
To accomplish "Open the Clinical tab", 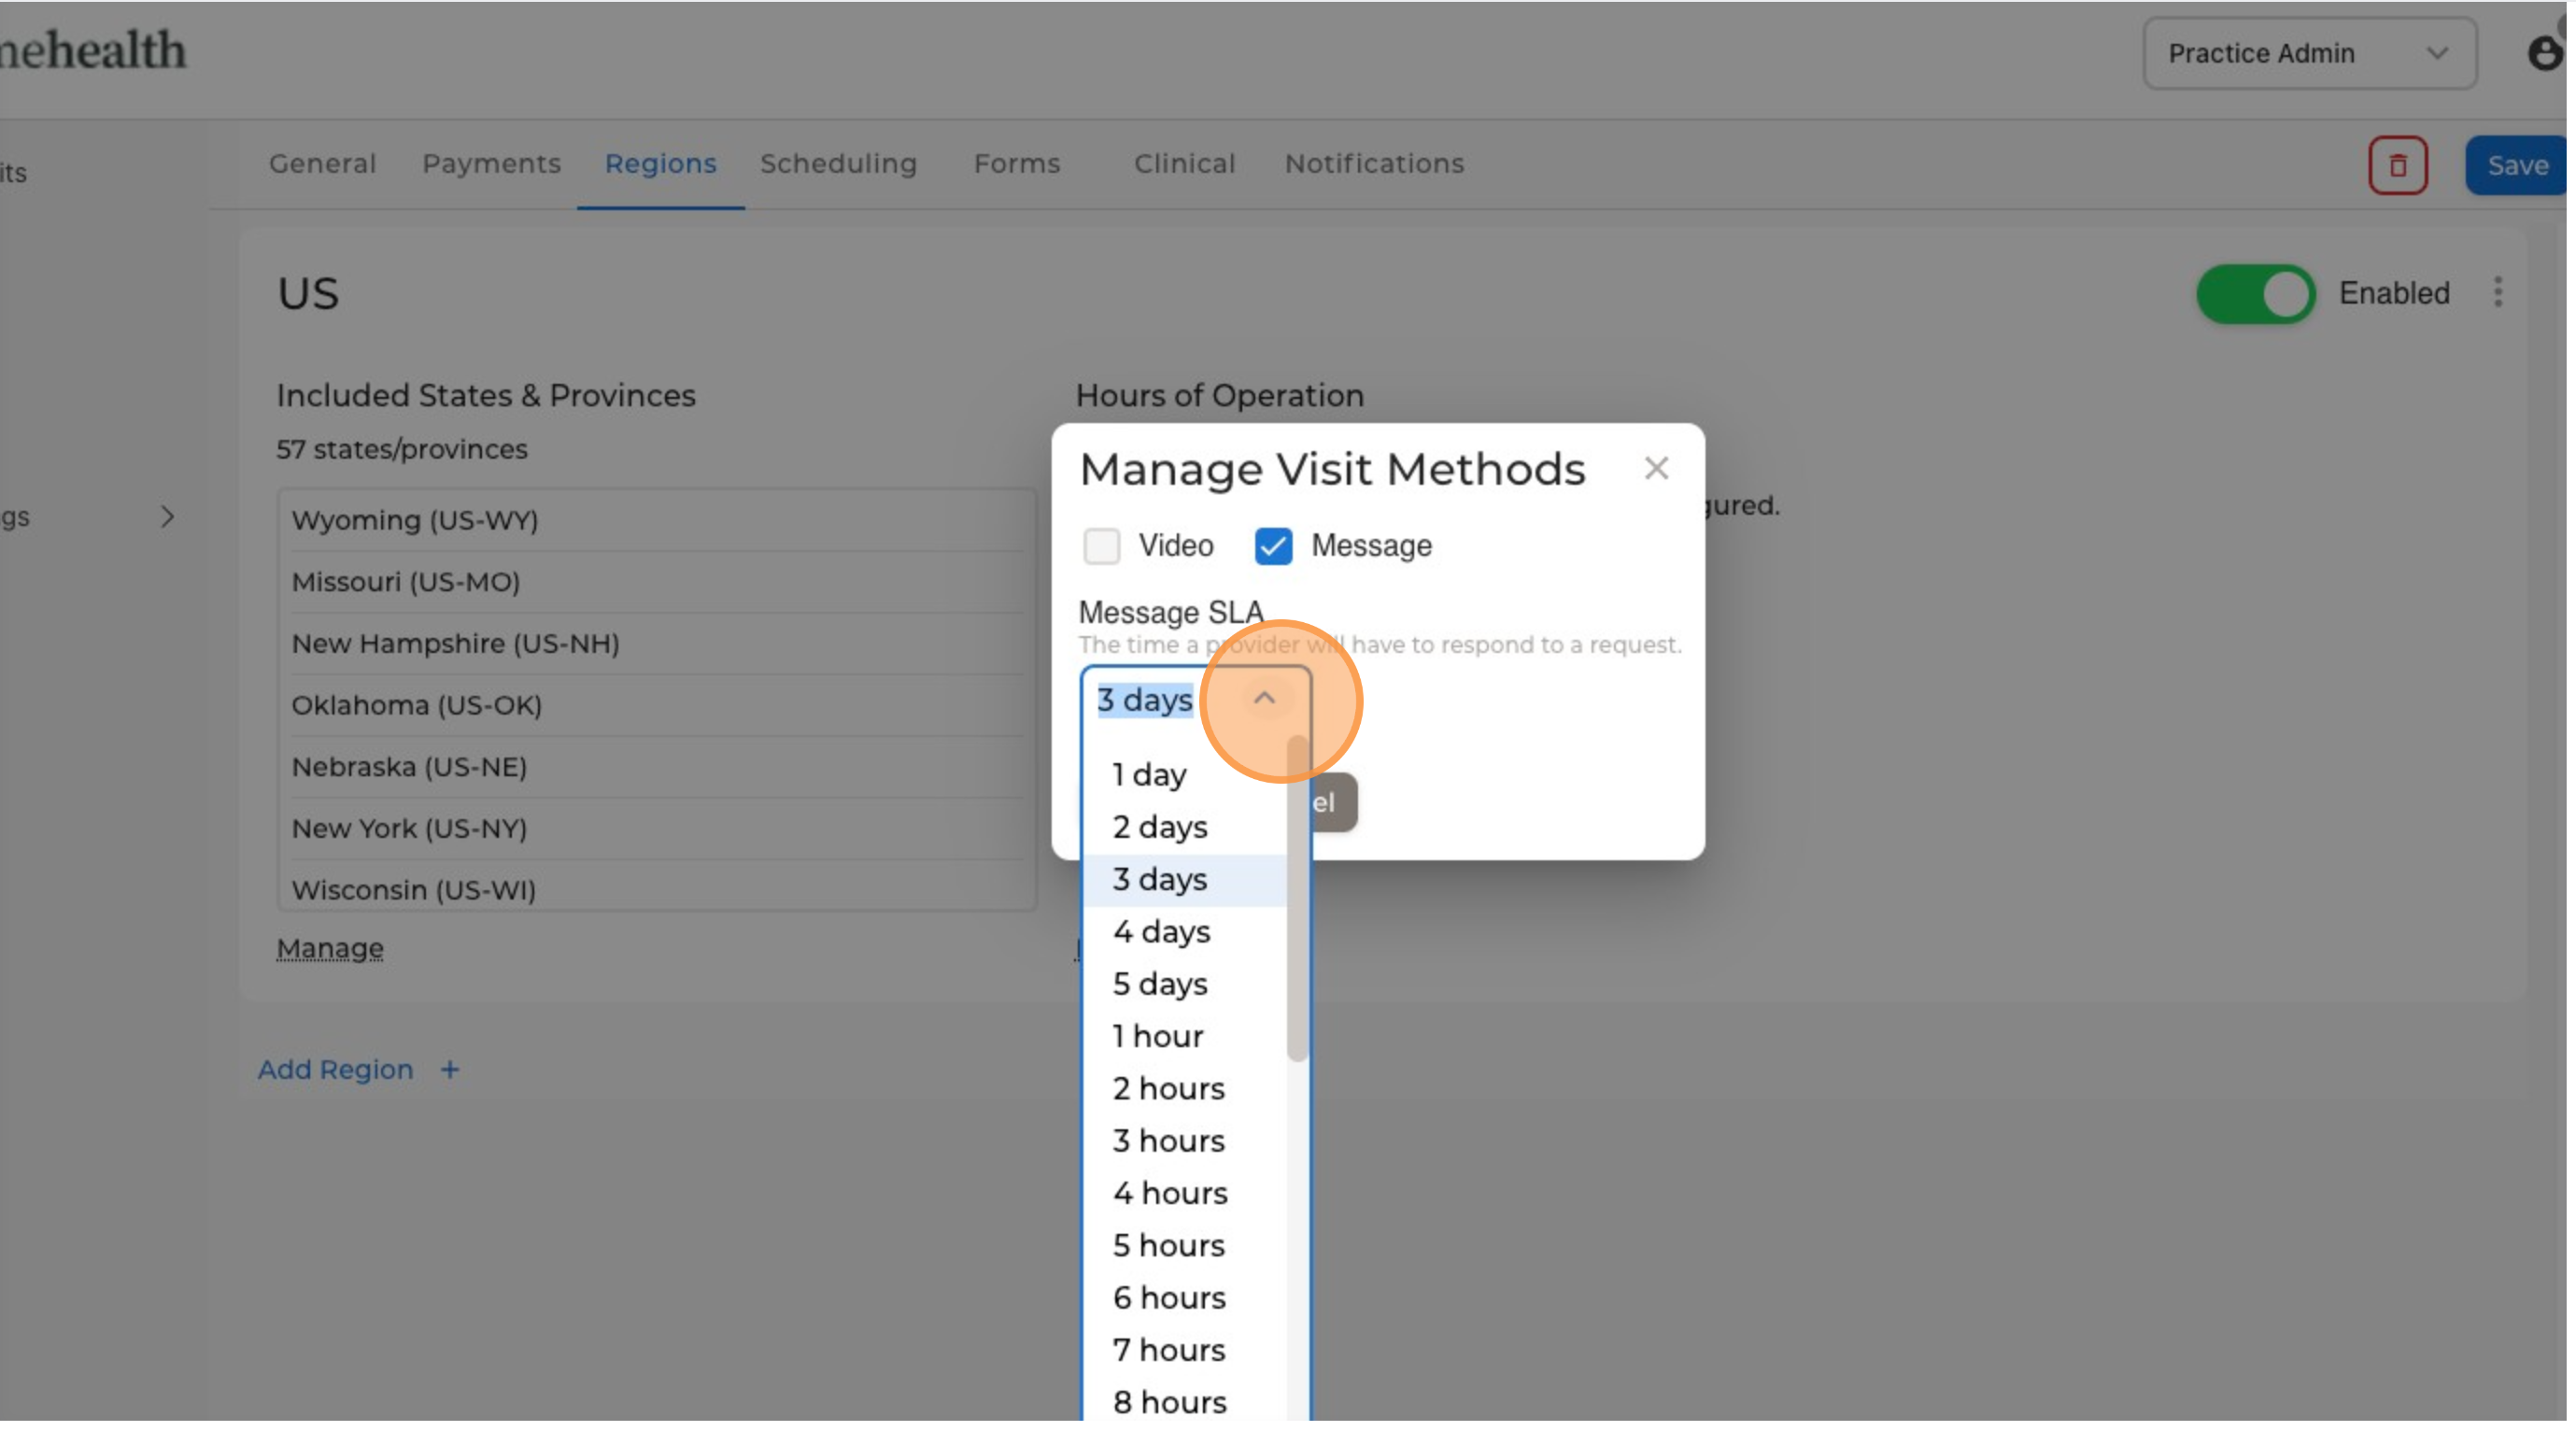I will click(1187, 164).
